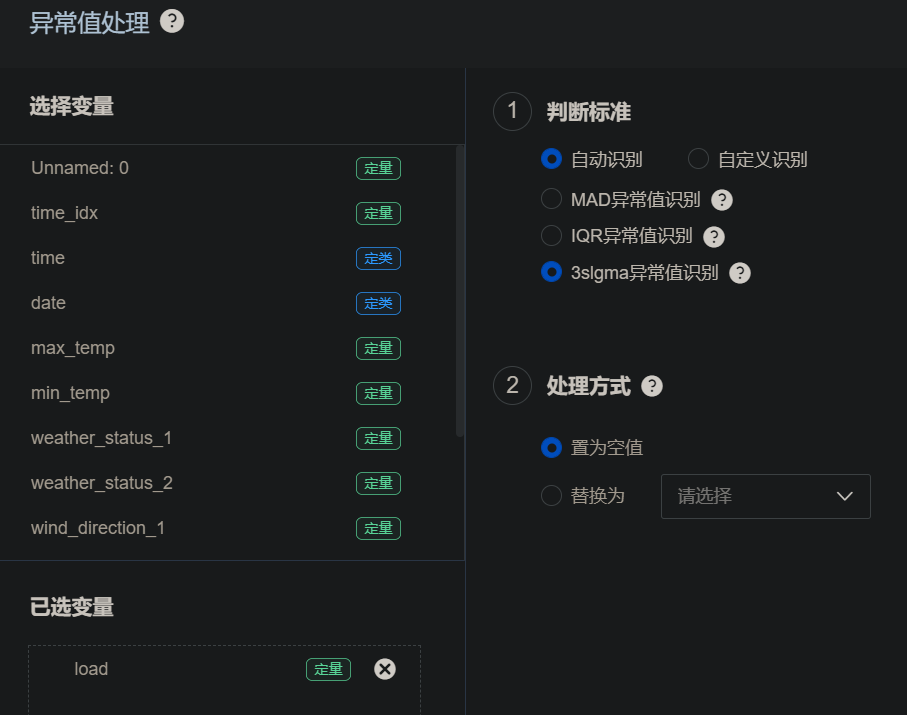Pick the weather_status_1 variable
Viewport: 907px width, 715px height.
coord(101,438)
